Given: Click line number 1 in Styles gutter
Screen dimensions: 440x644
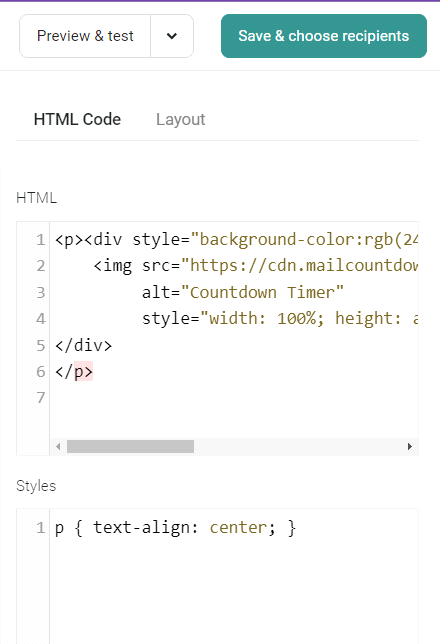Looking at the screenshot, I should [x=40, y=528].
